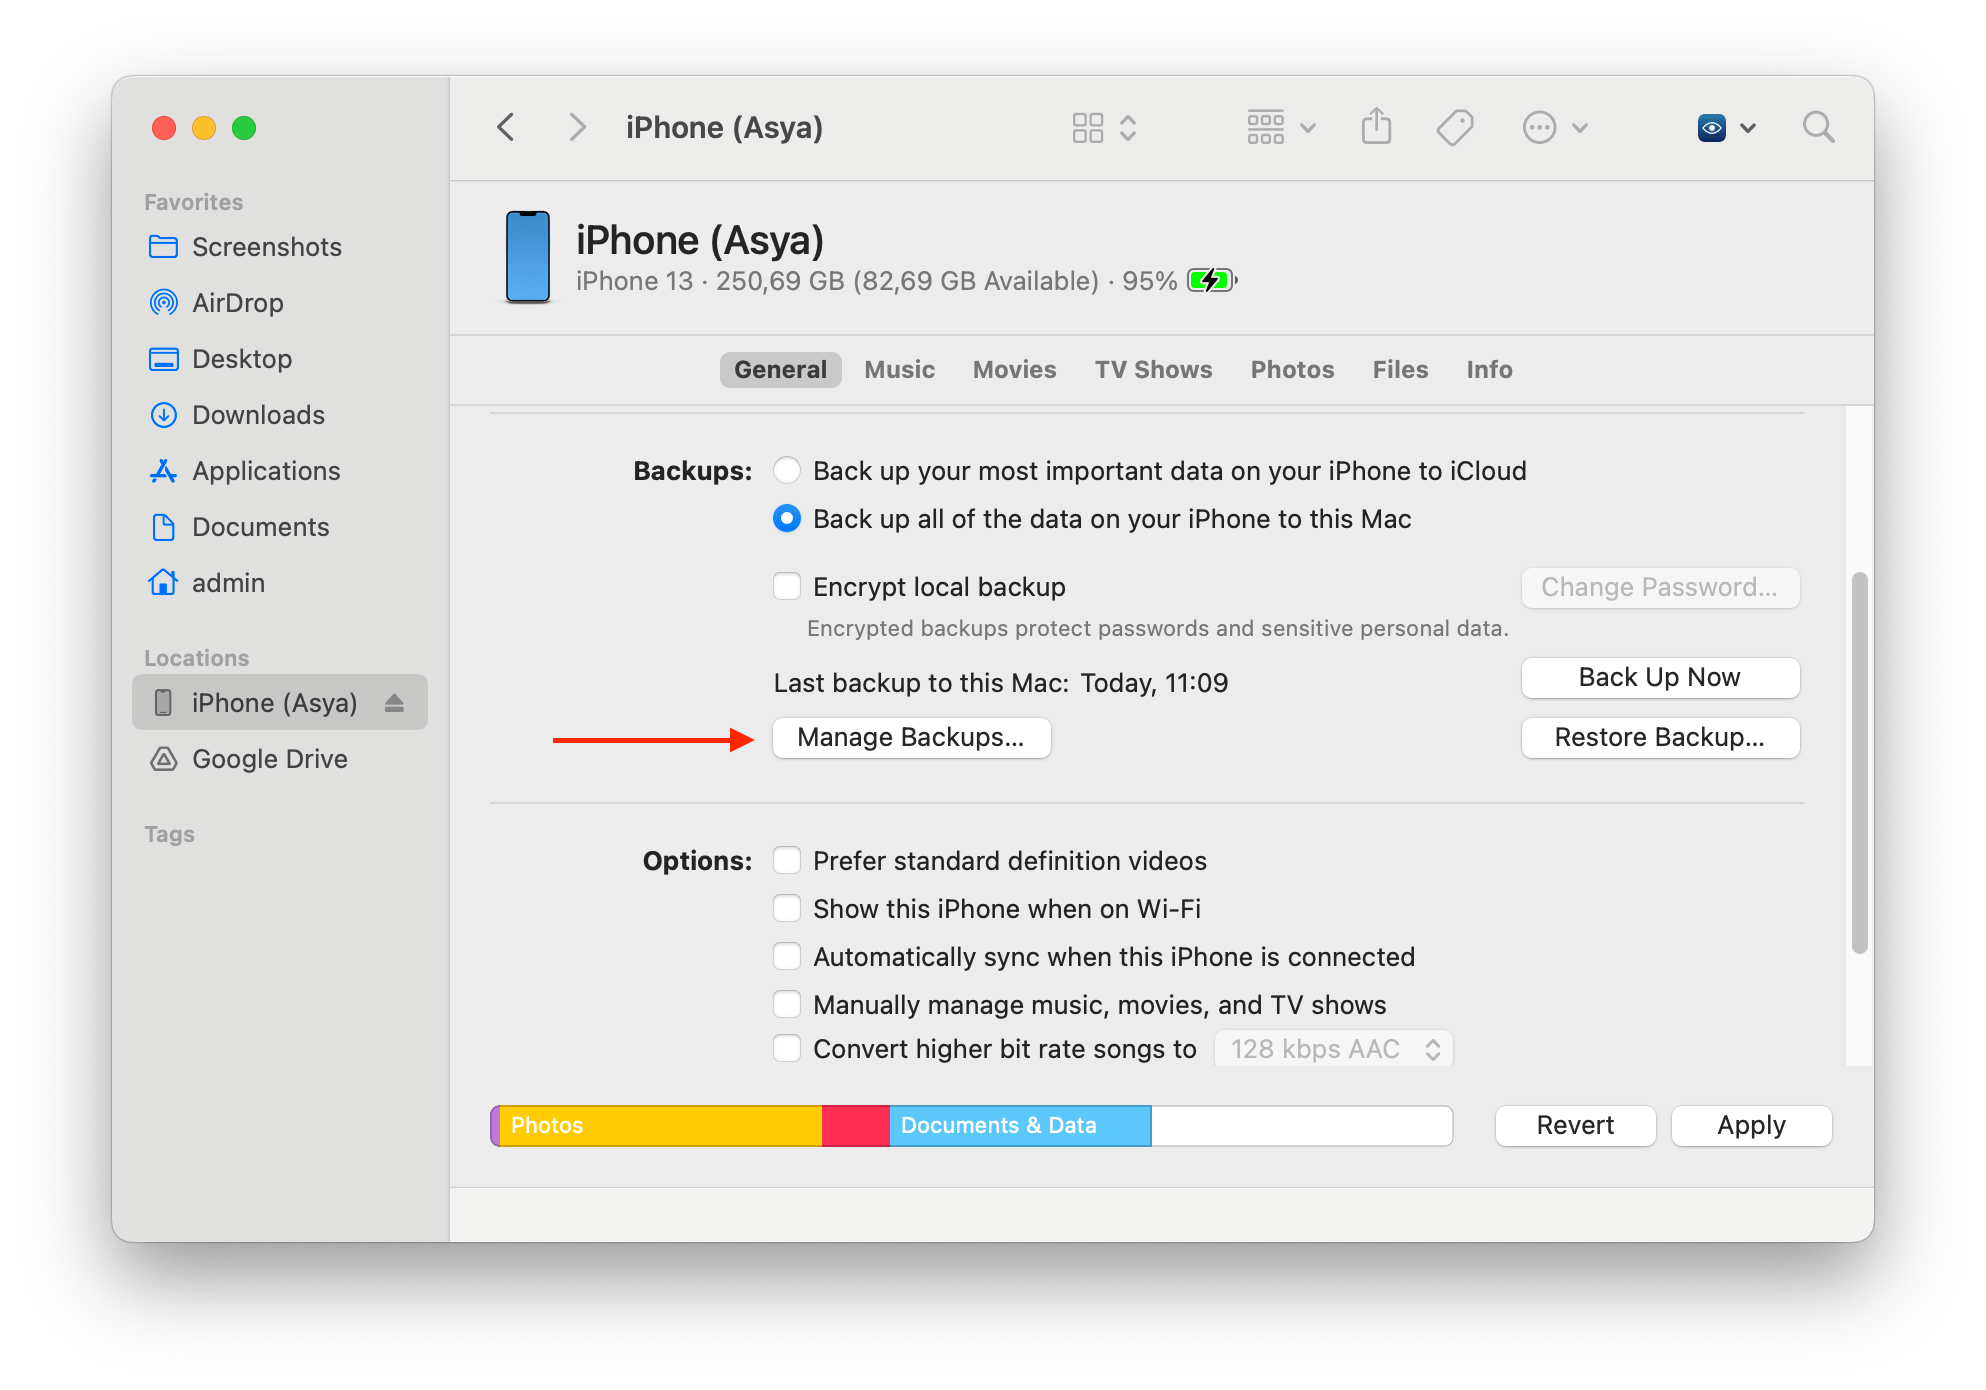Open the 128 kbps AAC dropdown
The height and width of the screenshot is (1390, 1986).
[1333, 1048]
